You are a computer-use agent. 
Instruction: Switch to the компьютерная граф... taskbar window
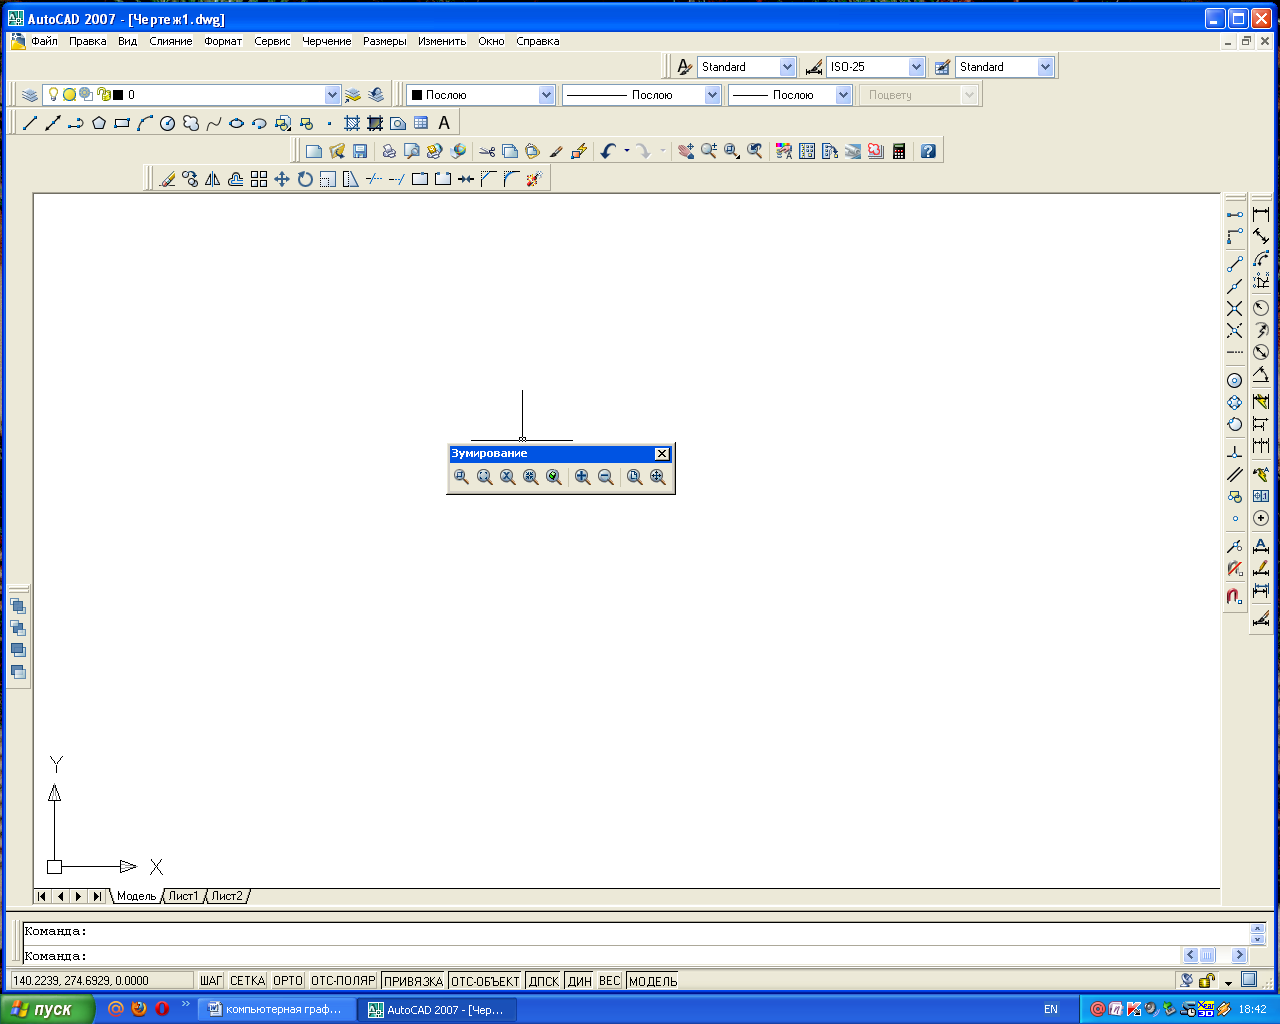click(x=276, y=1009)
